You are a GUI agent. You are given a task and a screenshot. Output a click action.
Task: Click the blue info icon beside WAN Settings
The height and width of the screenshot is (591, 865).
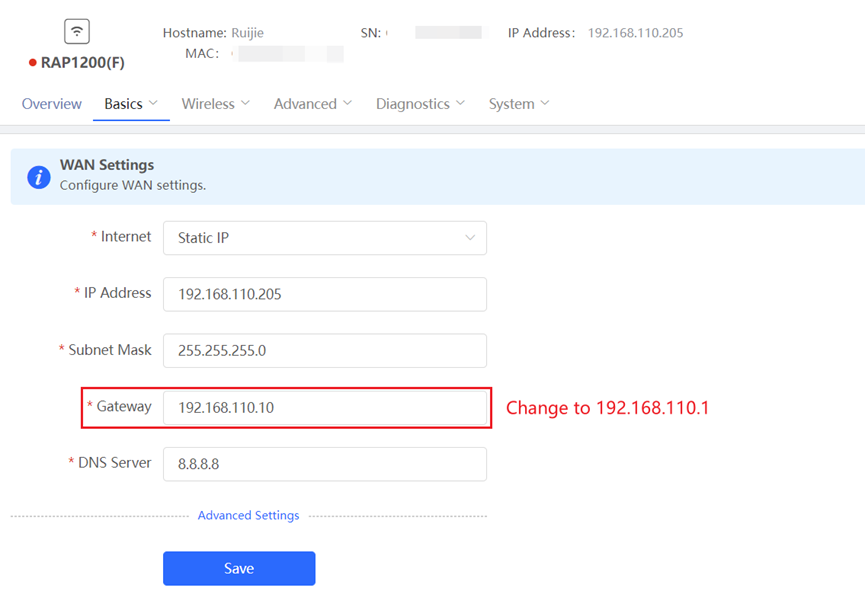pos(39,177)
